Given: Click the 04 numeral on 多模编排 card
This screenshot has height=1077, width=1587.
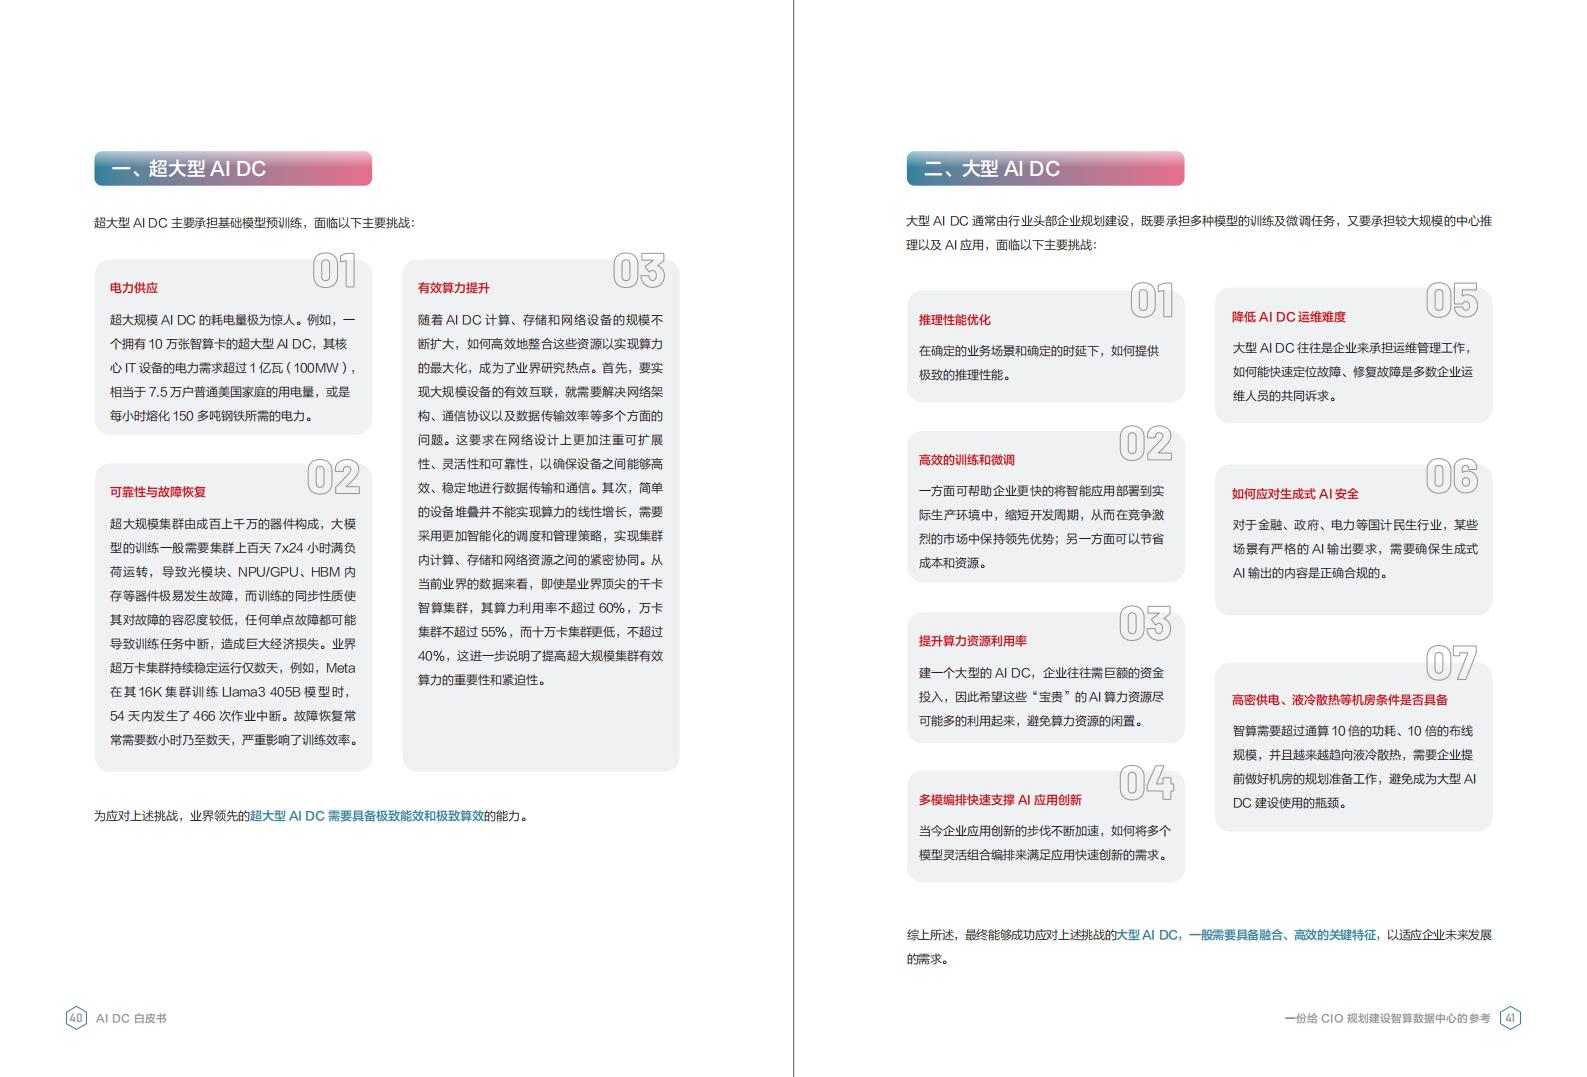Looking at the screenshot, I should (x=1146, y=783).
